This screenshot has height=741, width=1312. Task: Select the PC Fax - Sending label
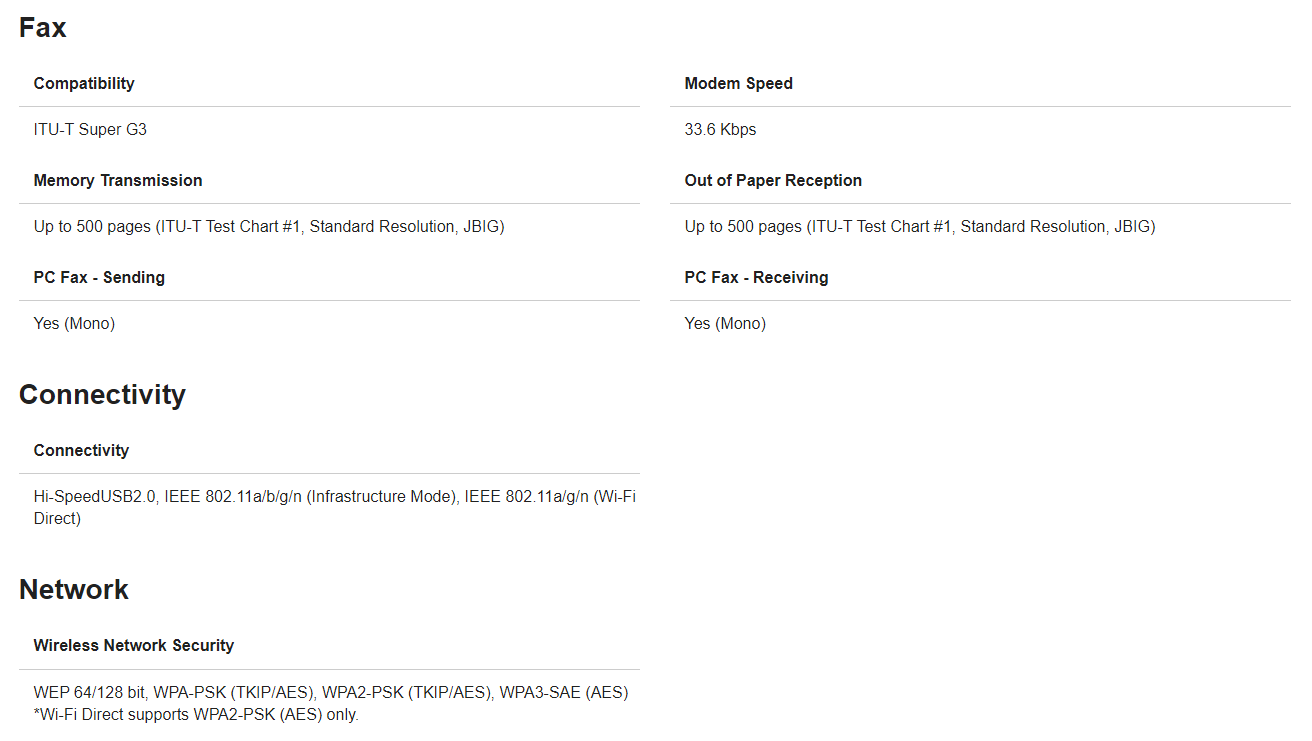[x=99, y=278]
